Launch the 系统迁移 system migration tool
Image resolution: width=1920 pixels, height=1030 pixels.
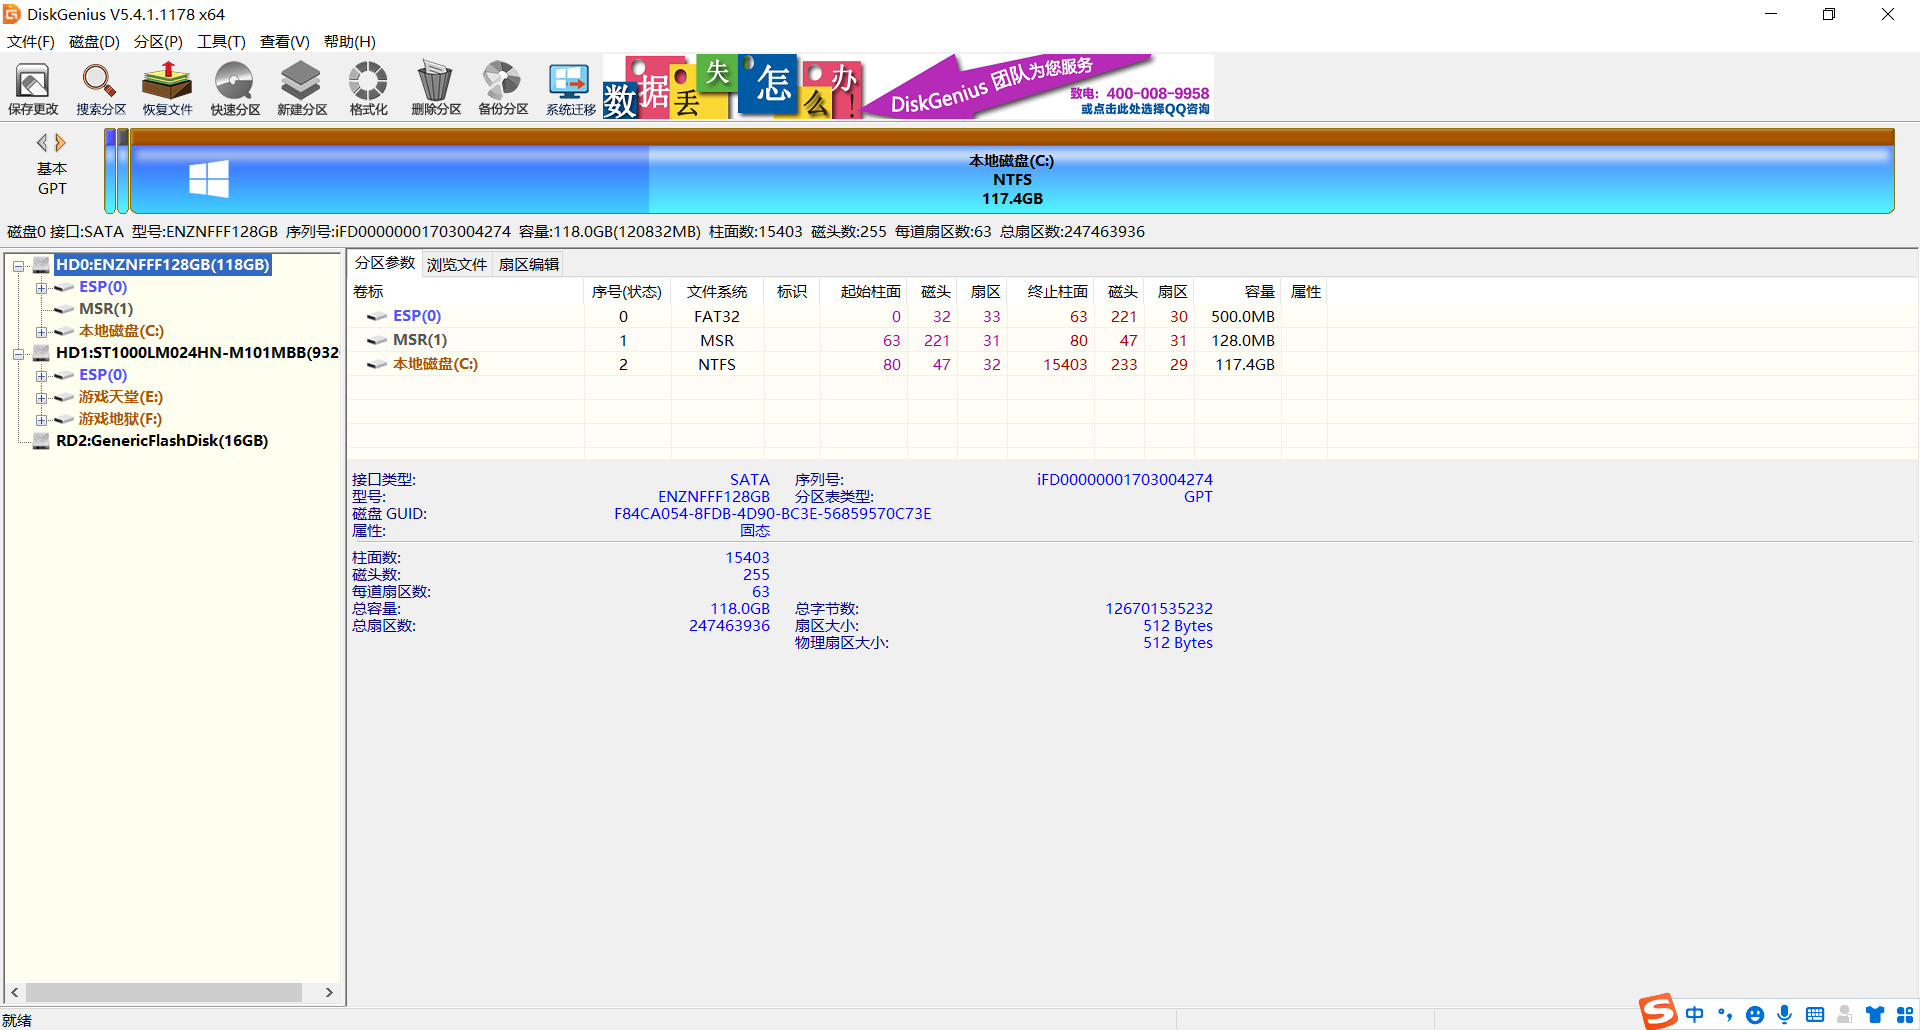570,89
